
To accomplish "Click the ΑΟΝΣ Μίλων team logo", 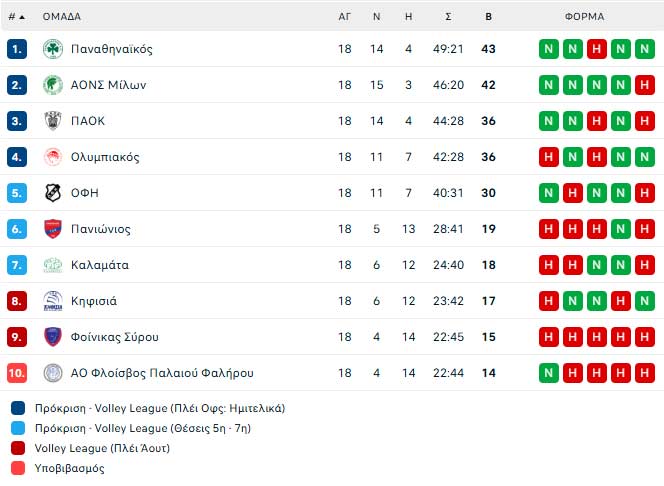I will coord(53,85).
